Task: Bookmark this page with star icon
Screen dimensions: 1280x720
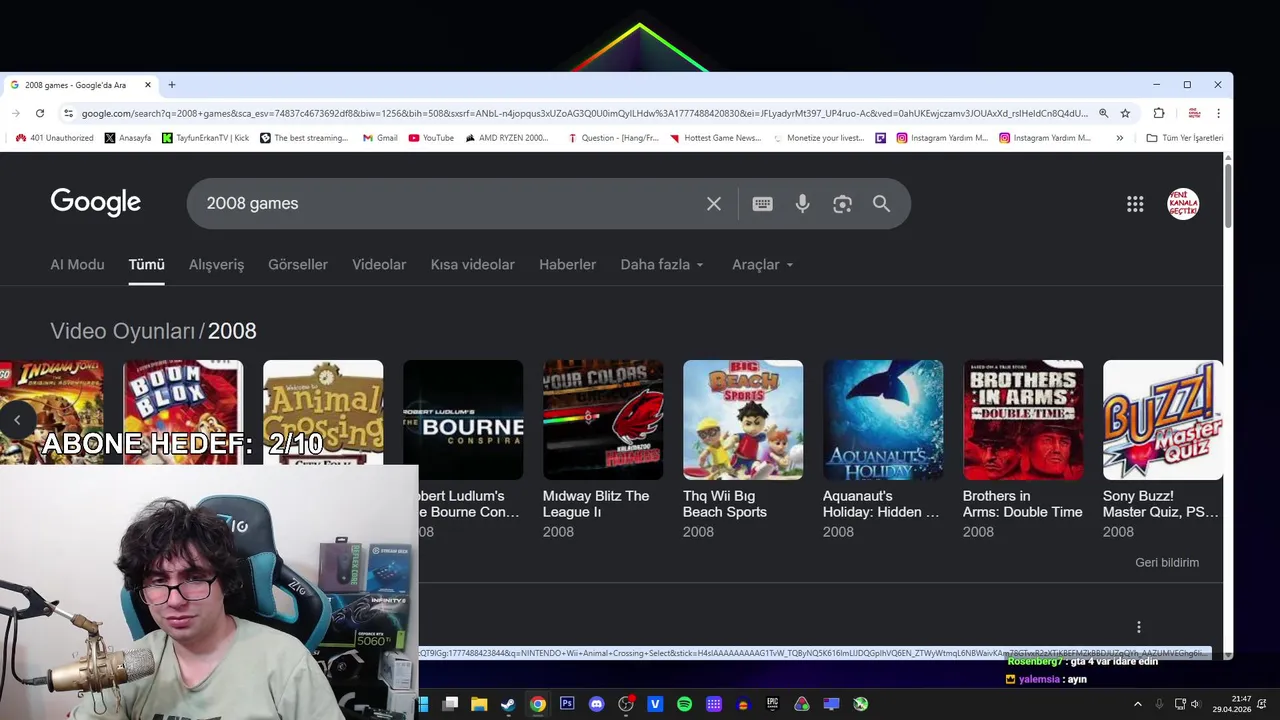Action: click(x=1125, y=113)
